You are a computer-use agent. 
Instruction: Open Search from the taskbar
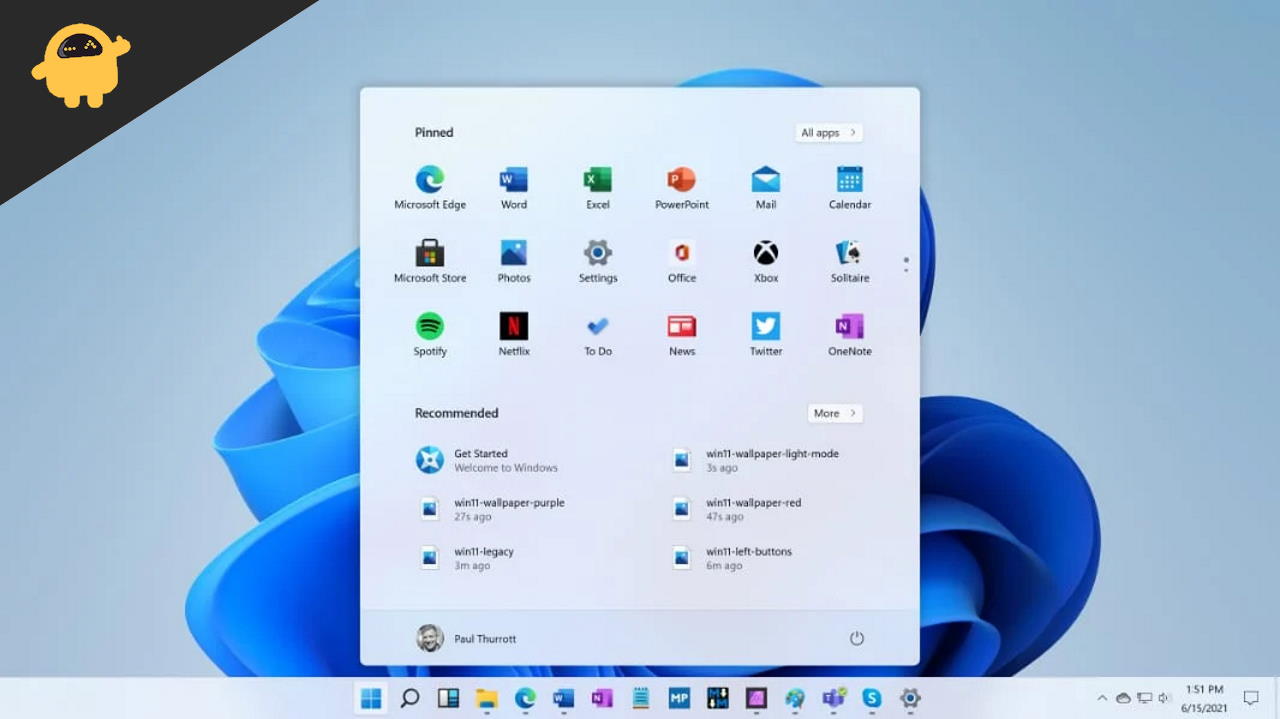pyautogui.click(x=409, y=698)
